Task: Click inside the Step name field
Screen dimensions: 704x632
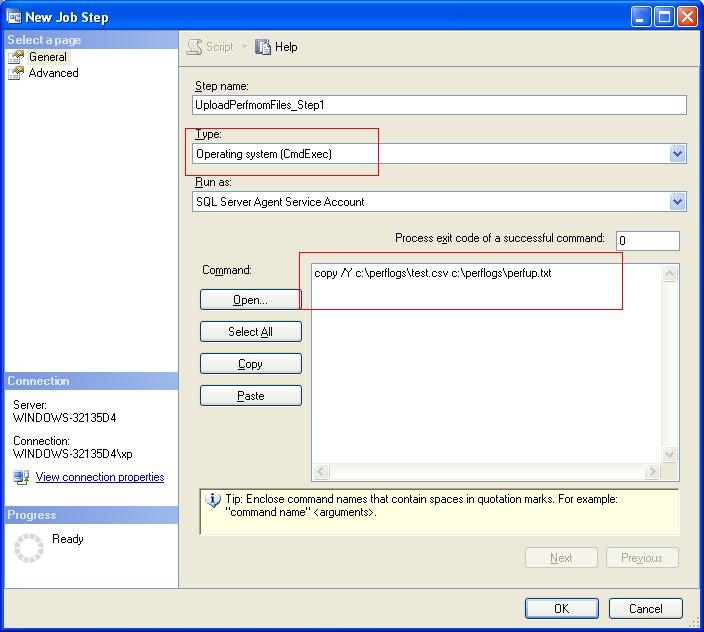Action: [439, 105]
